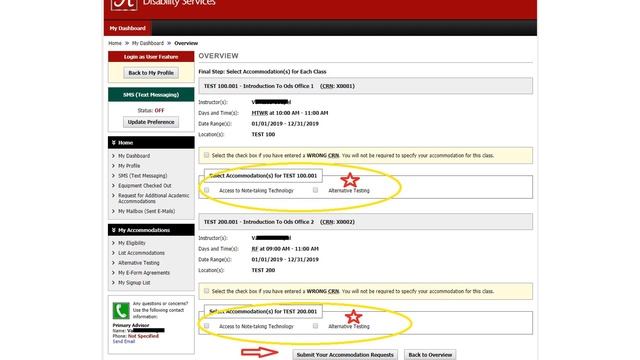The width and height of the screenshot is (640, 360).
Task: Check Alternative Testing for TEST 100.001
Action: [x=315, y=190]
